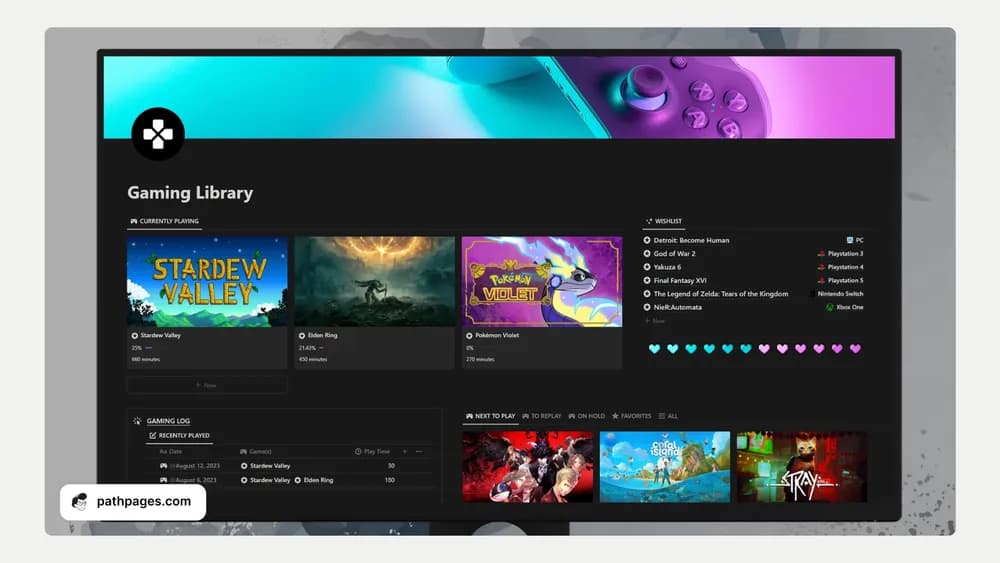Open the Stardew Valley cover image

click(x=207, y=281)
